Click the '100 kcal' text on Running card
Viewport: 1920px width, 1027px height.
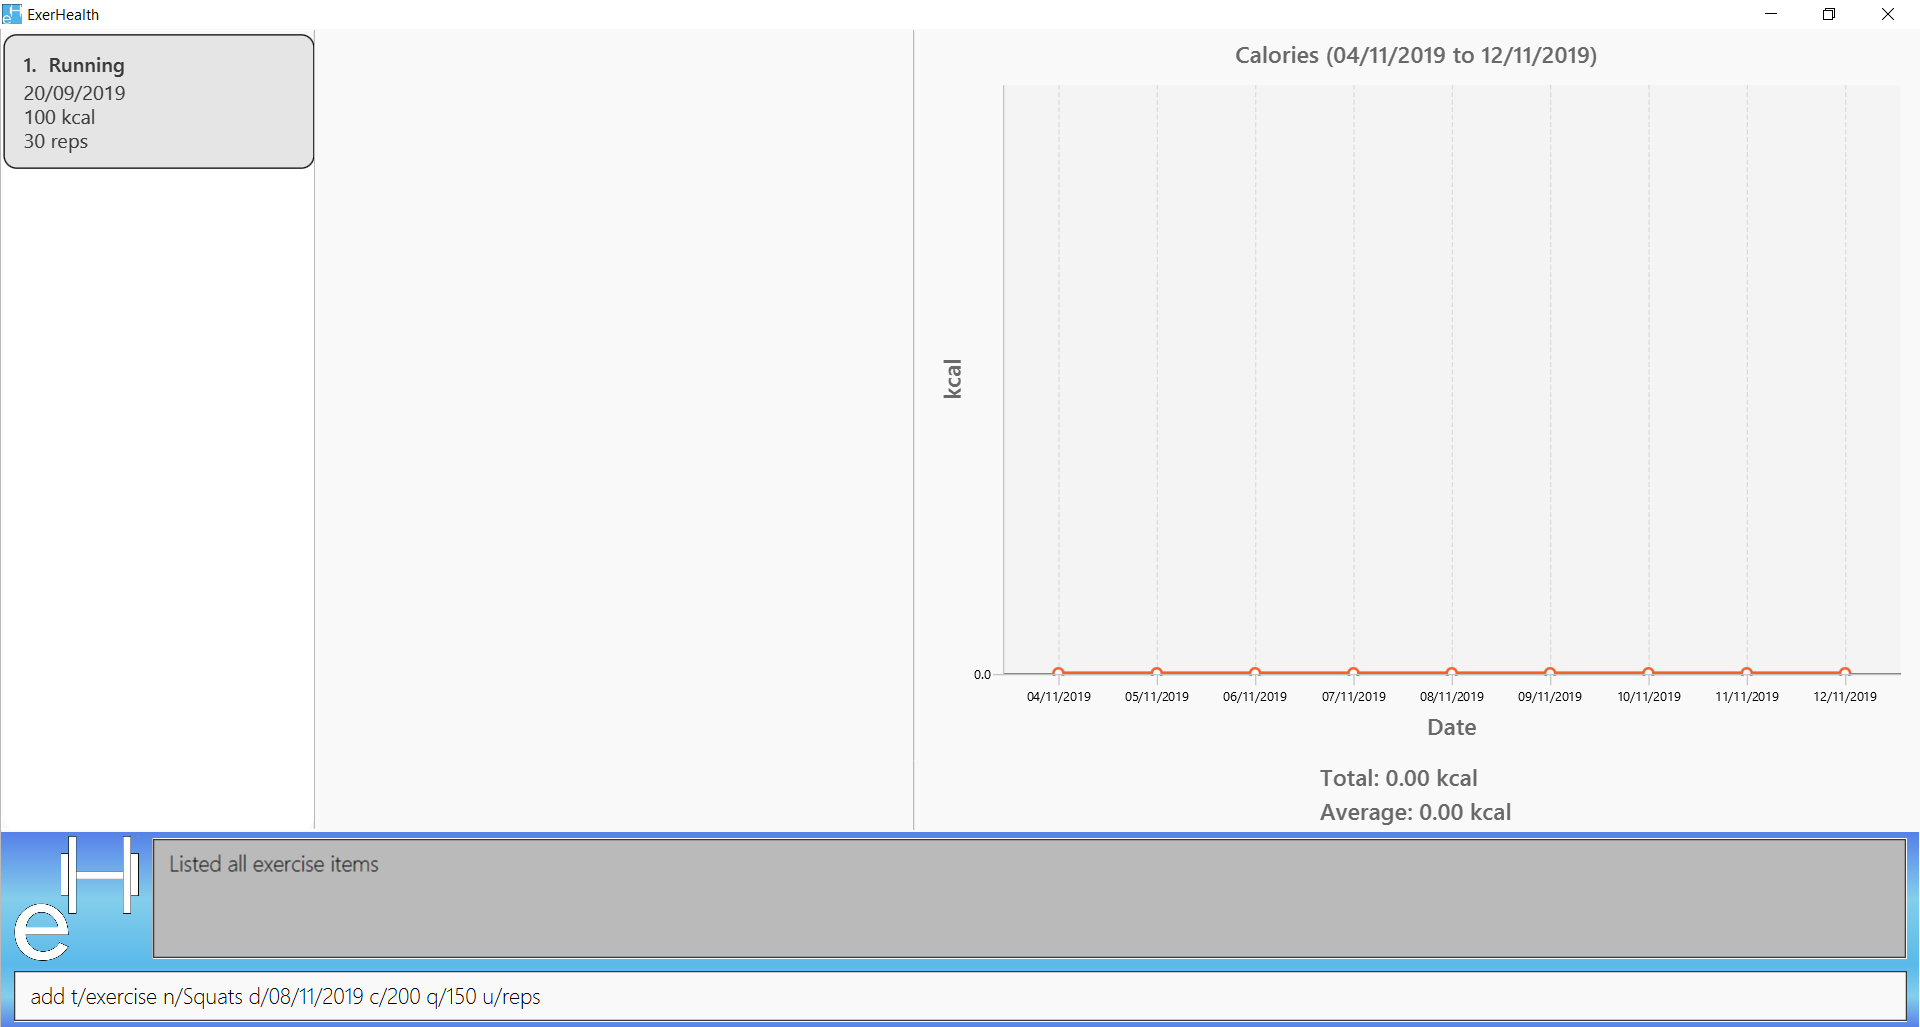(60, 117)
